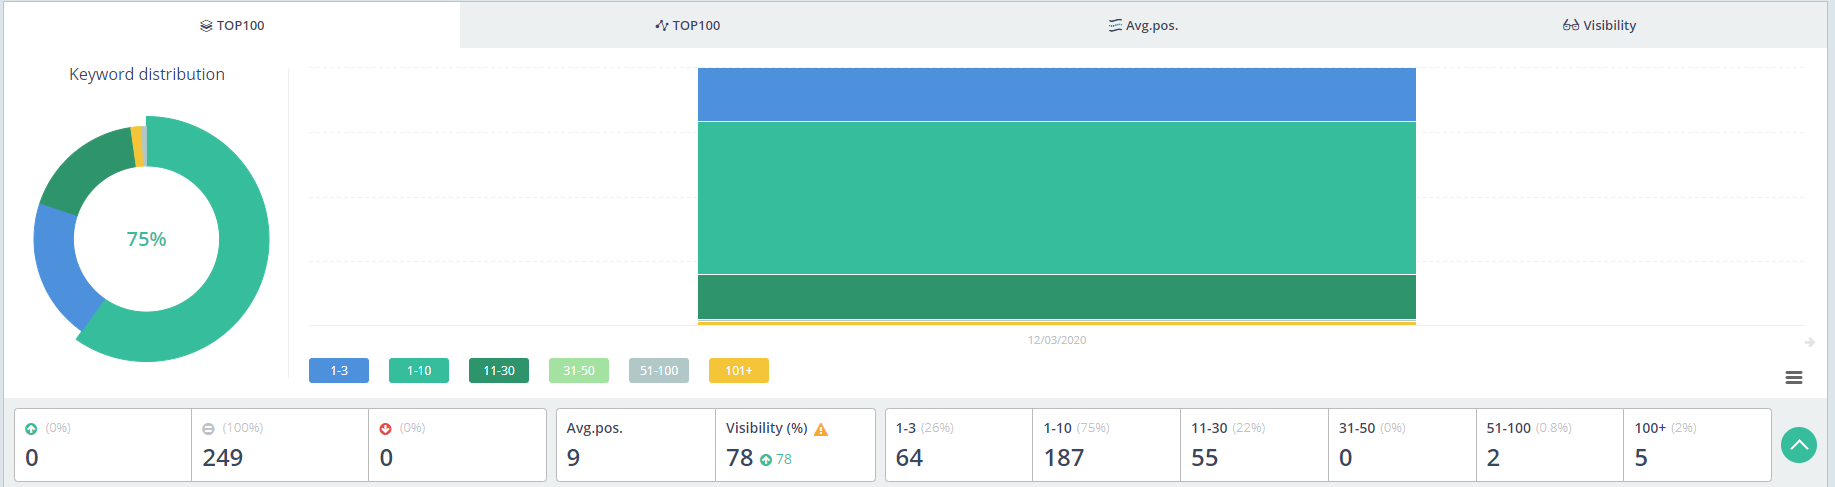Toggle the 1-3 legend series
The height and width of the screenshot is (487, 1835).
339,371
